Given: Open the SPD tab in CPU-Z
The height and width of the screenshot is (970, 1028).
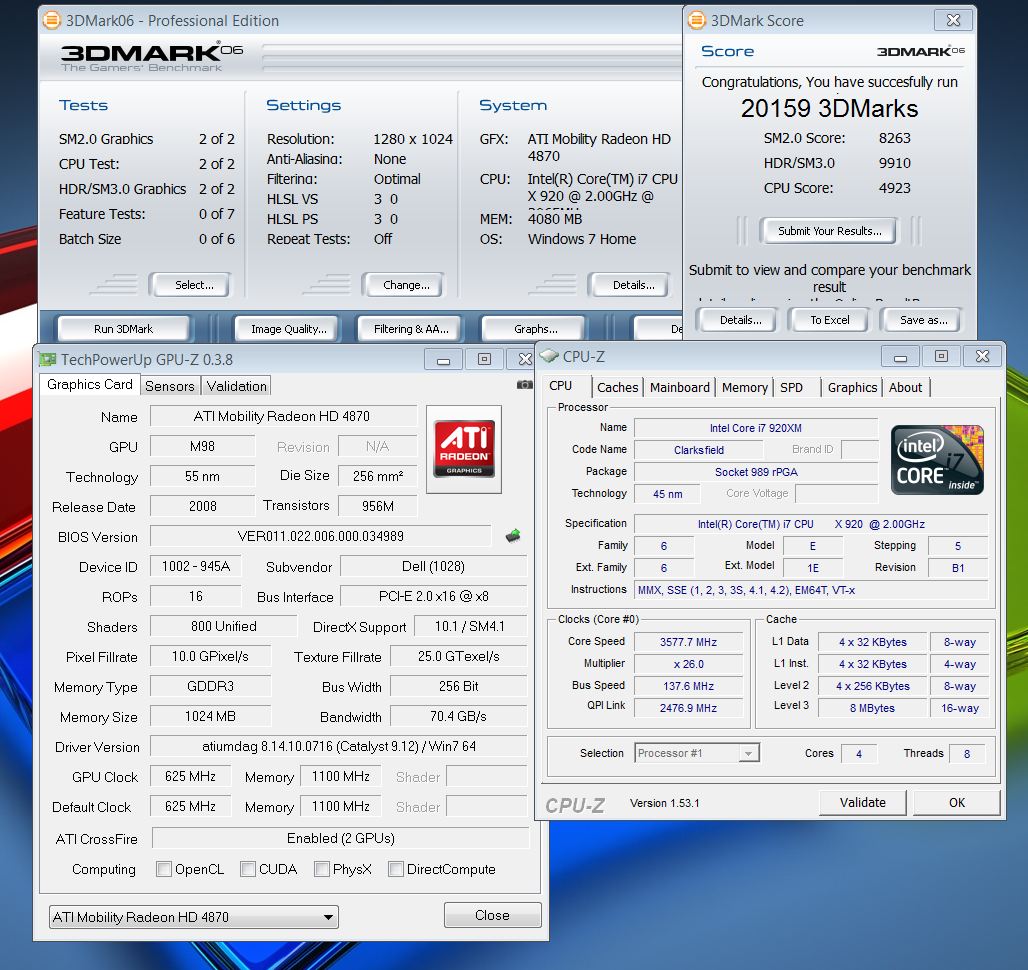Looking at the screenshot, I should (791, 387).
